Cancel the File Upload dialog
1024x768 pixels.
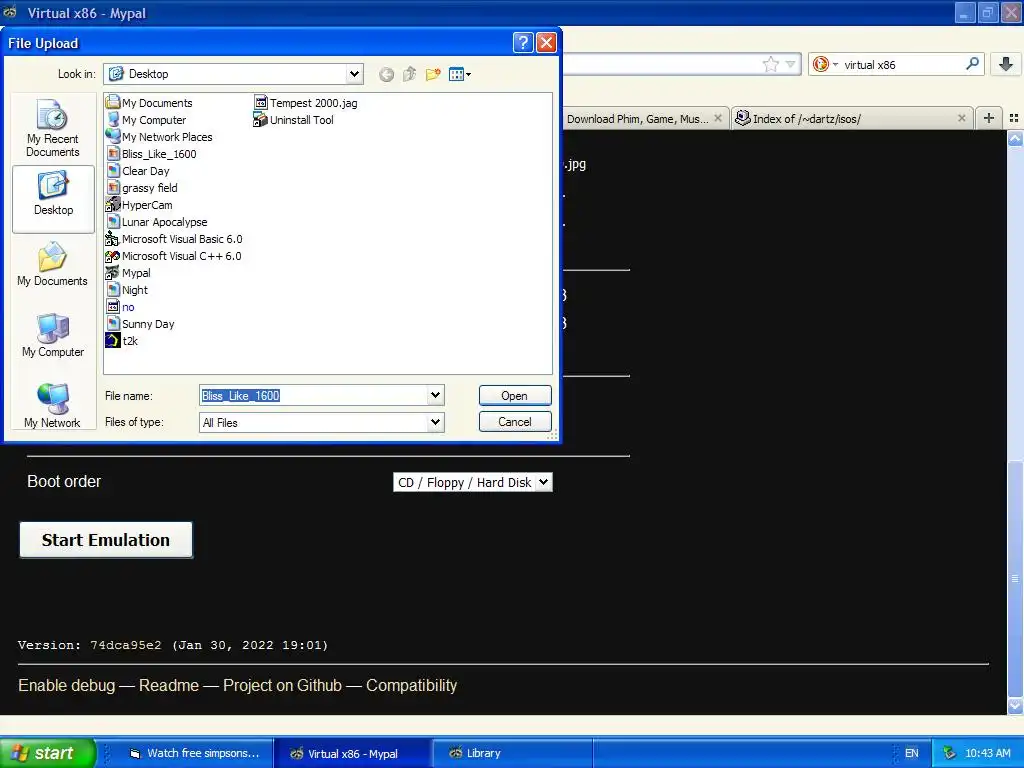point(515,421)
